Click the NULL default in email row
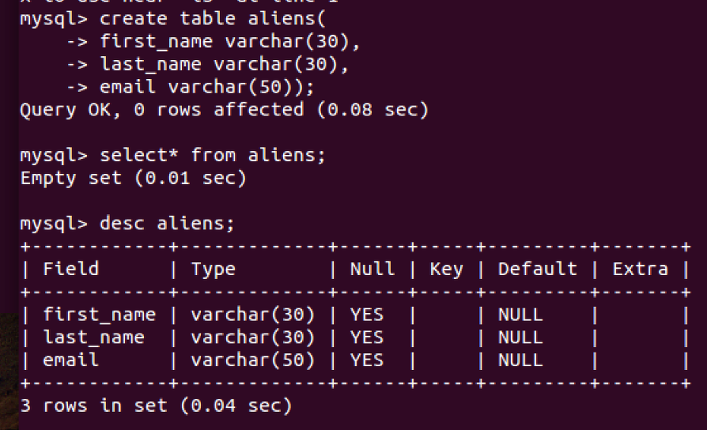707x430 pixels. [520, 360]
